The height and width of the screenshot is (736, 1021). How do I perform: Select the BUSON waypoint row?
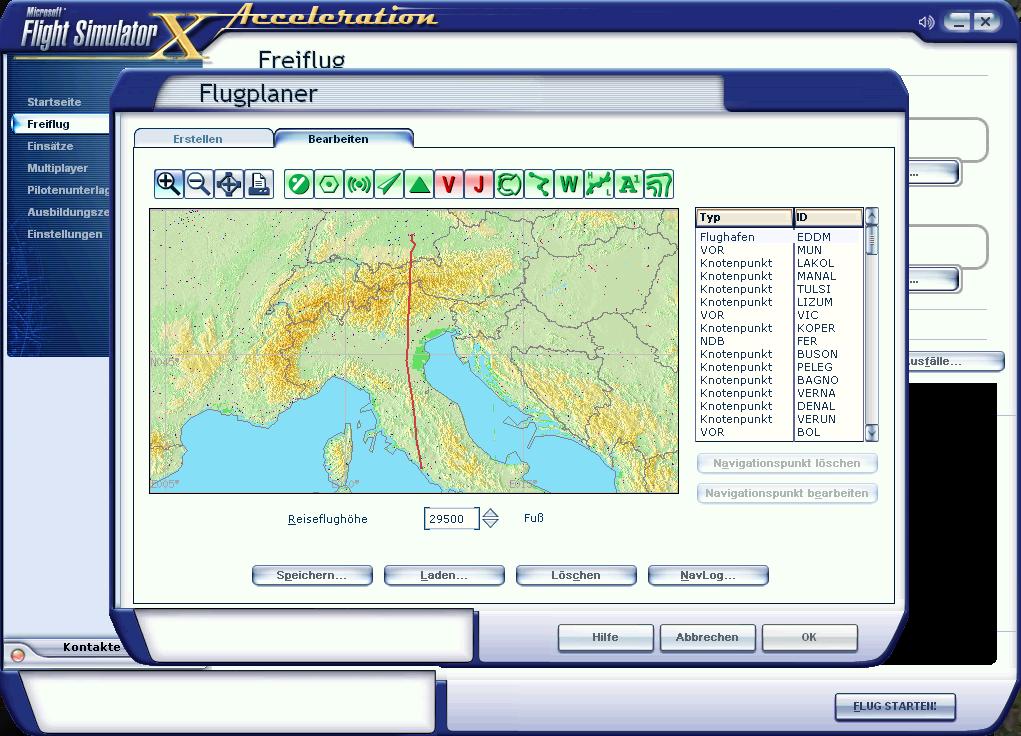click(779, 354)
